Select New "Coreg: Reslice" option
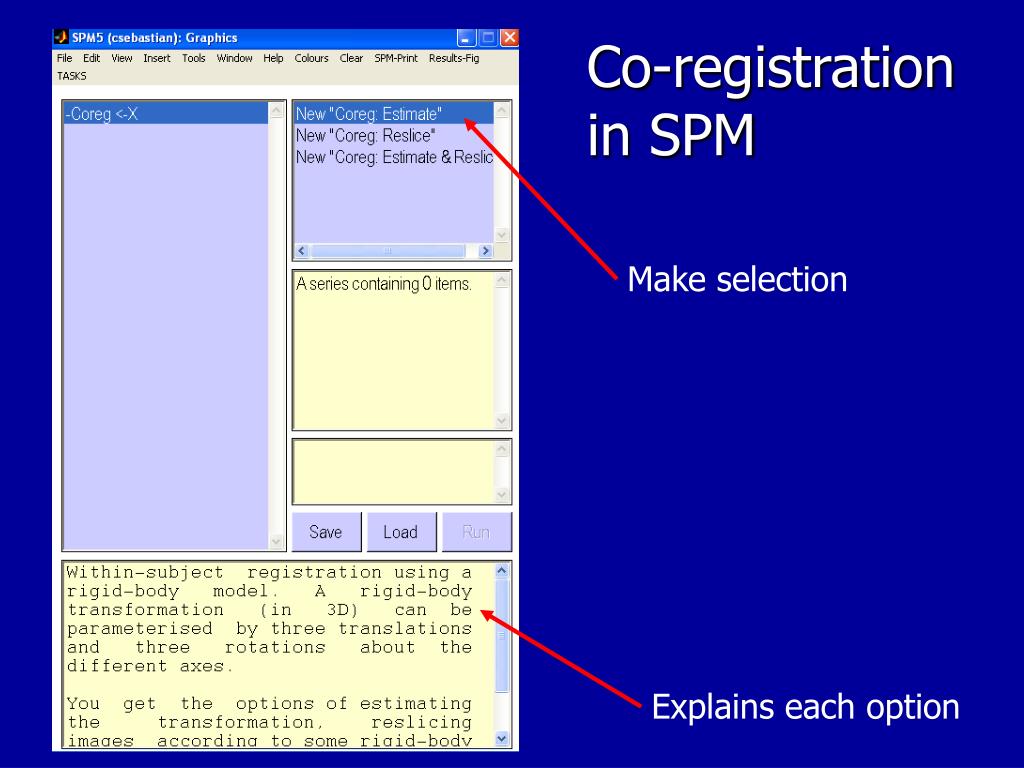This screenshot has width=1024, height=768. 394,135
